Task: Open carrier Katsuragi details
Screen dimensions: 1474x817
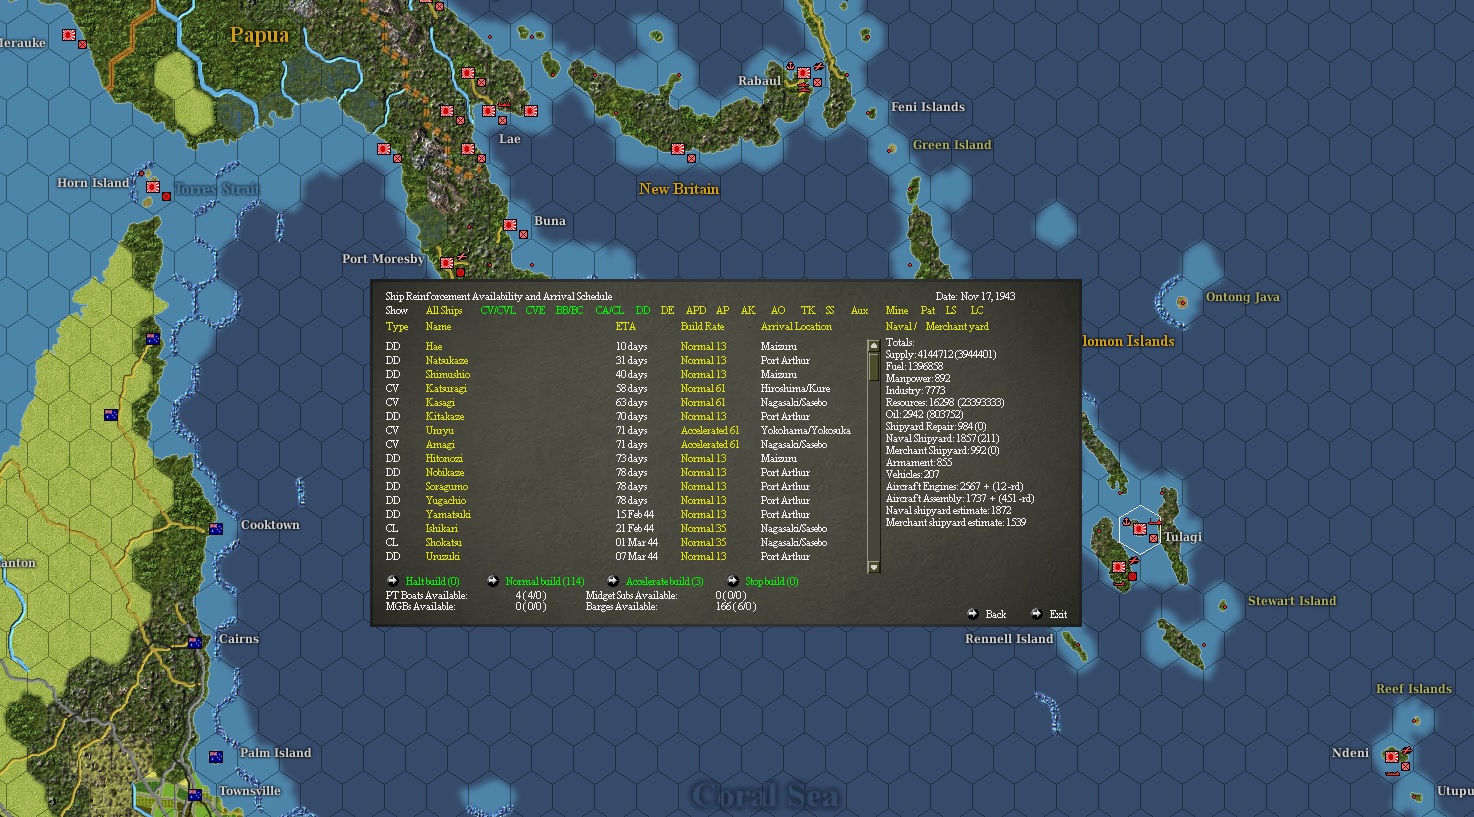Action: click(x=446, y=389)
